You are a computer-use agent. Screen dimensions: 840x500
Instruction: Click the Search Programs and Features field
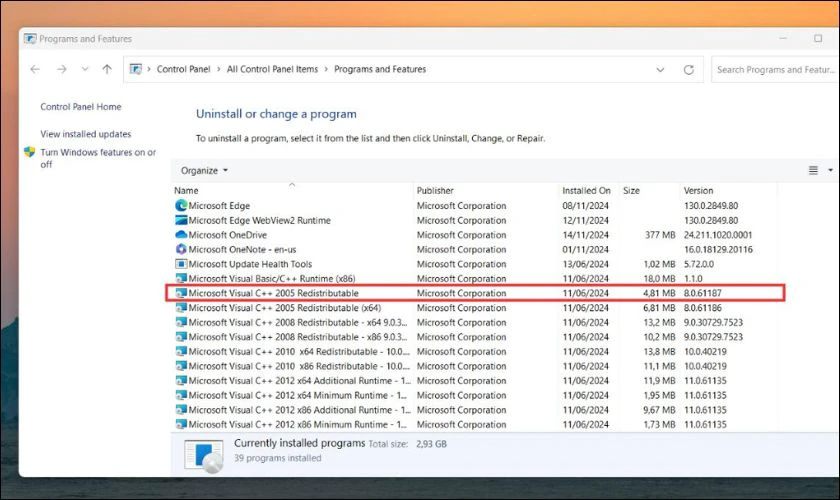pos(775,70)
